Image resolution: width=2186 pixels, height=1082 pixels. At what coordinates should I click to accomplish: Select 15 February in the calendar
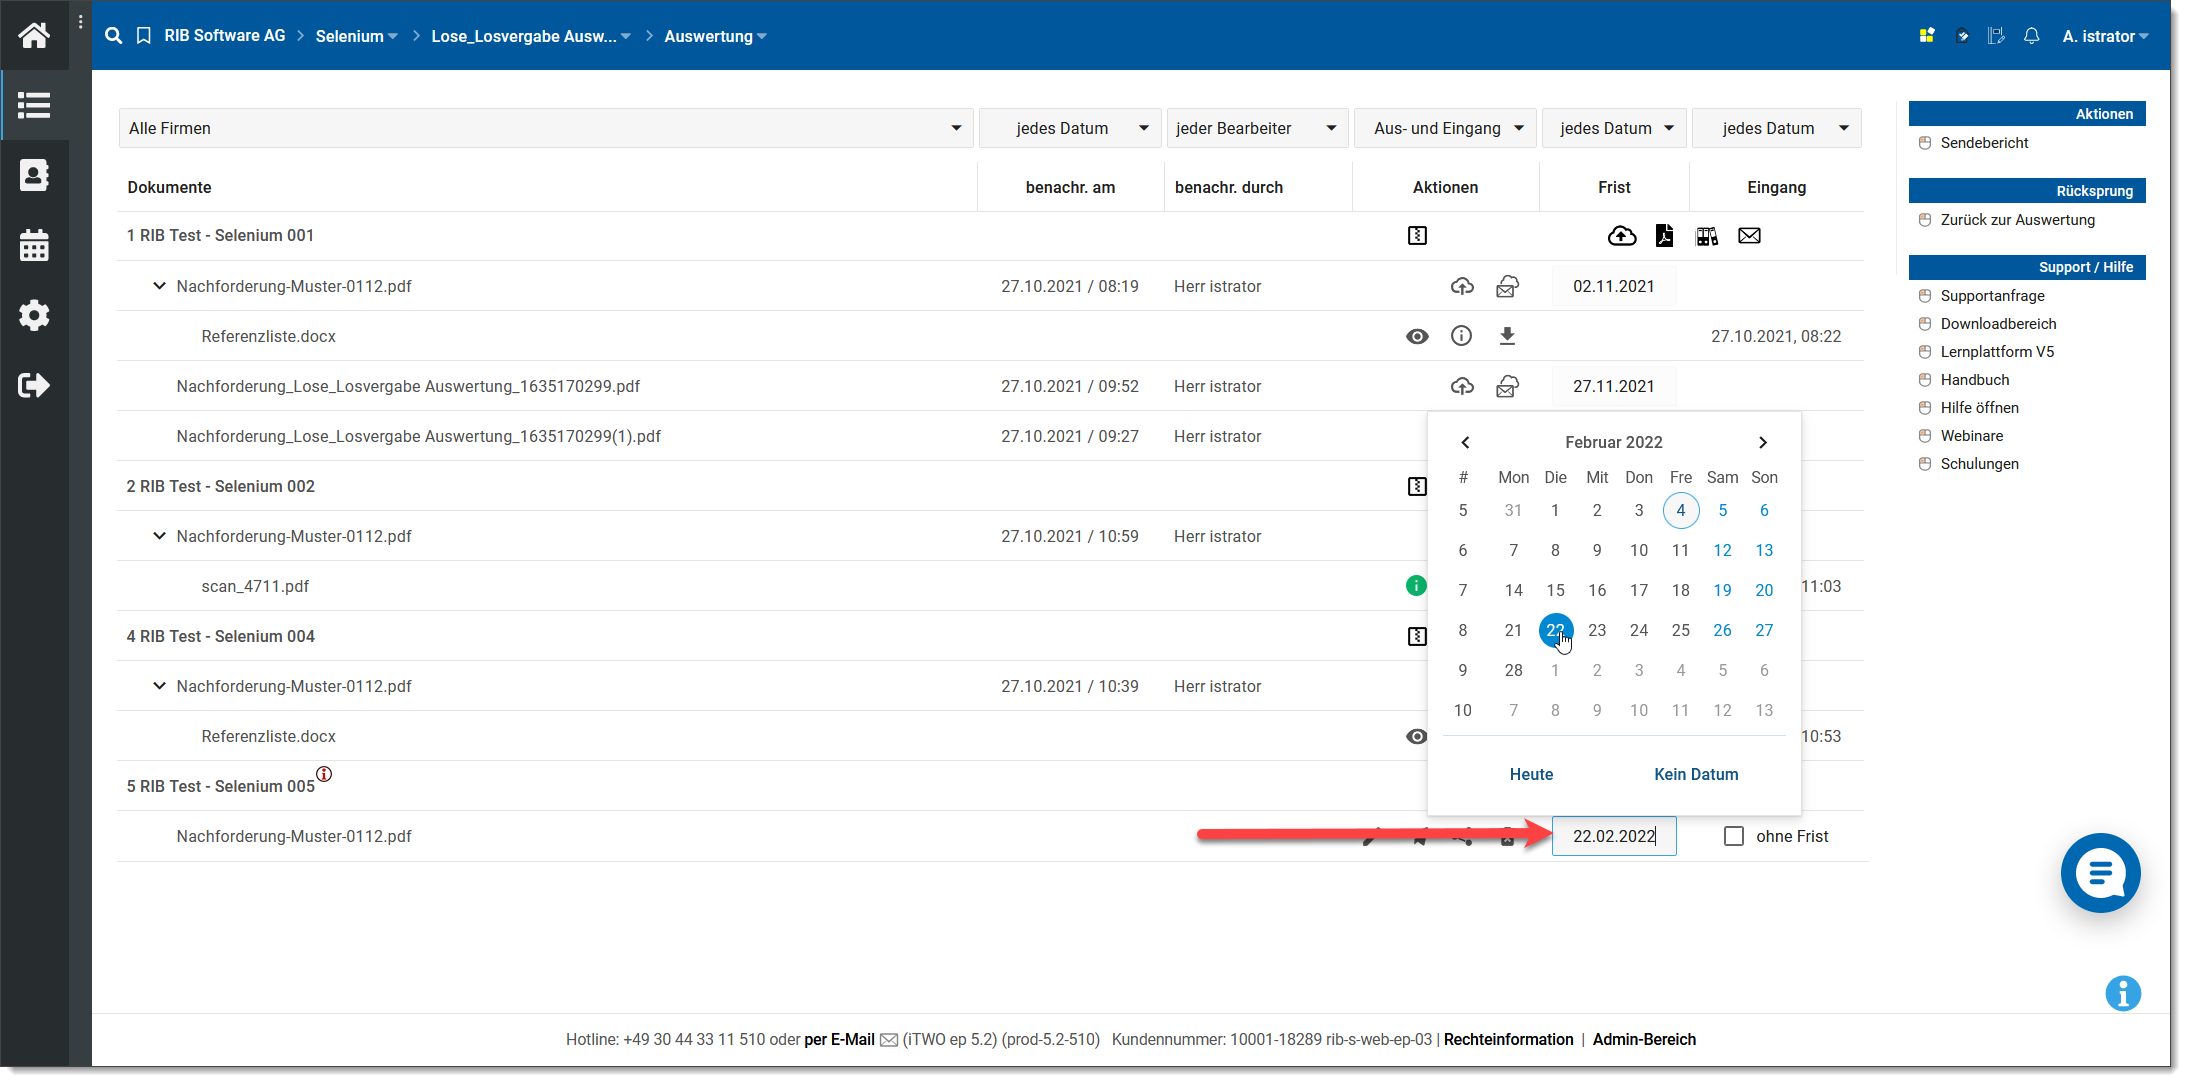tap(1555, 590)
